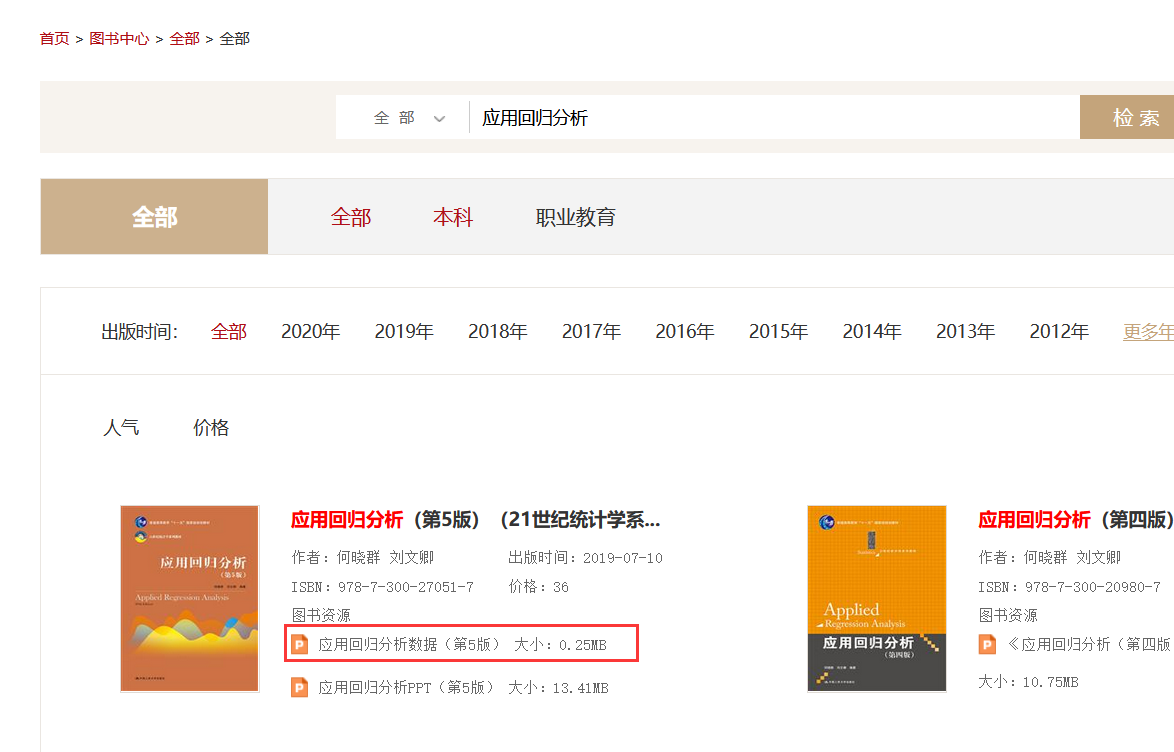The width and height of the screenshot is (1174, 752).
Task: Filter books by 2019年
Action: pyautogui.click(x=404, y=331)
